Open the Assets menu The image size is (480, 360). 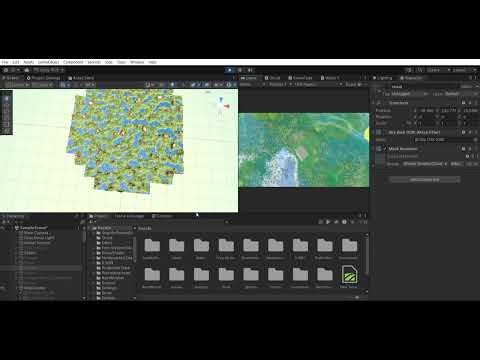[29, 62]
